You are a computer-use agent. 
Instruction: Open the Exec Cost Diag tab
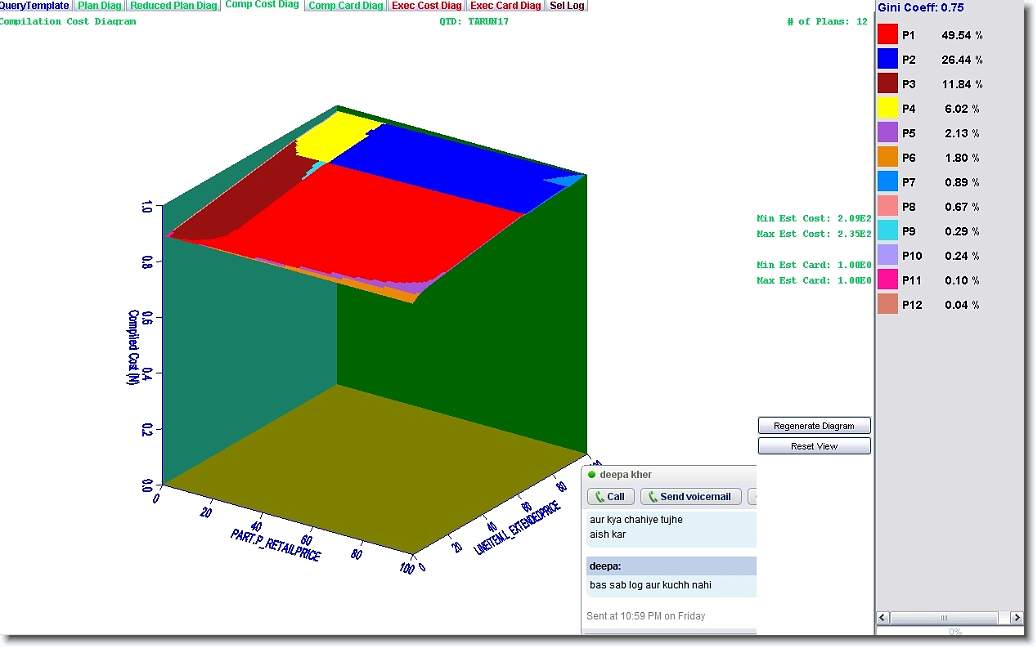click(427, 6)
